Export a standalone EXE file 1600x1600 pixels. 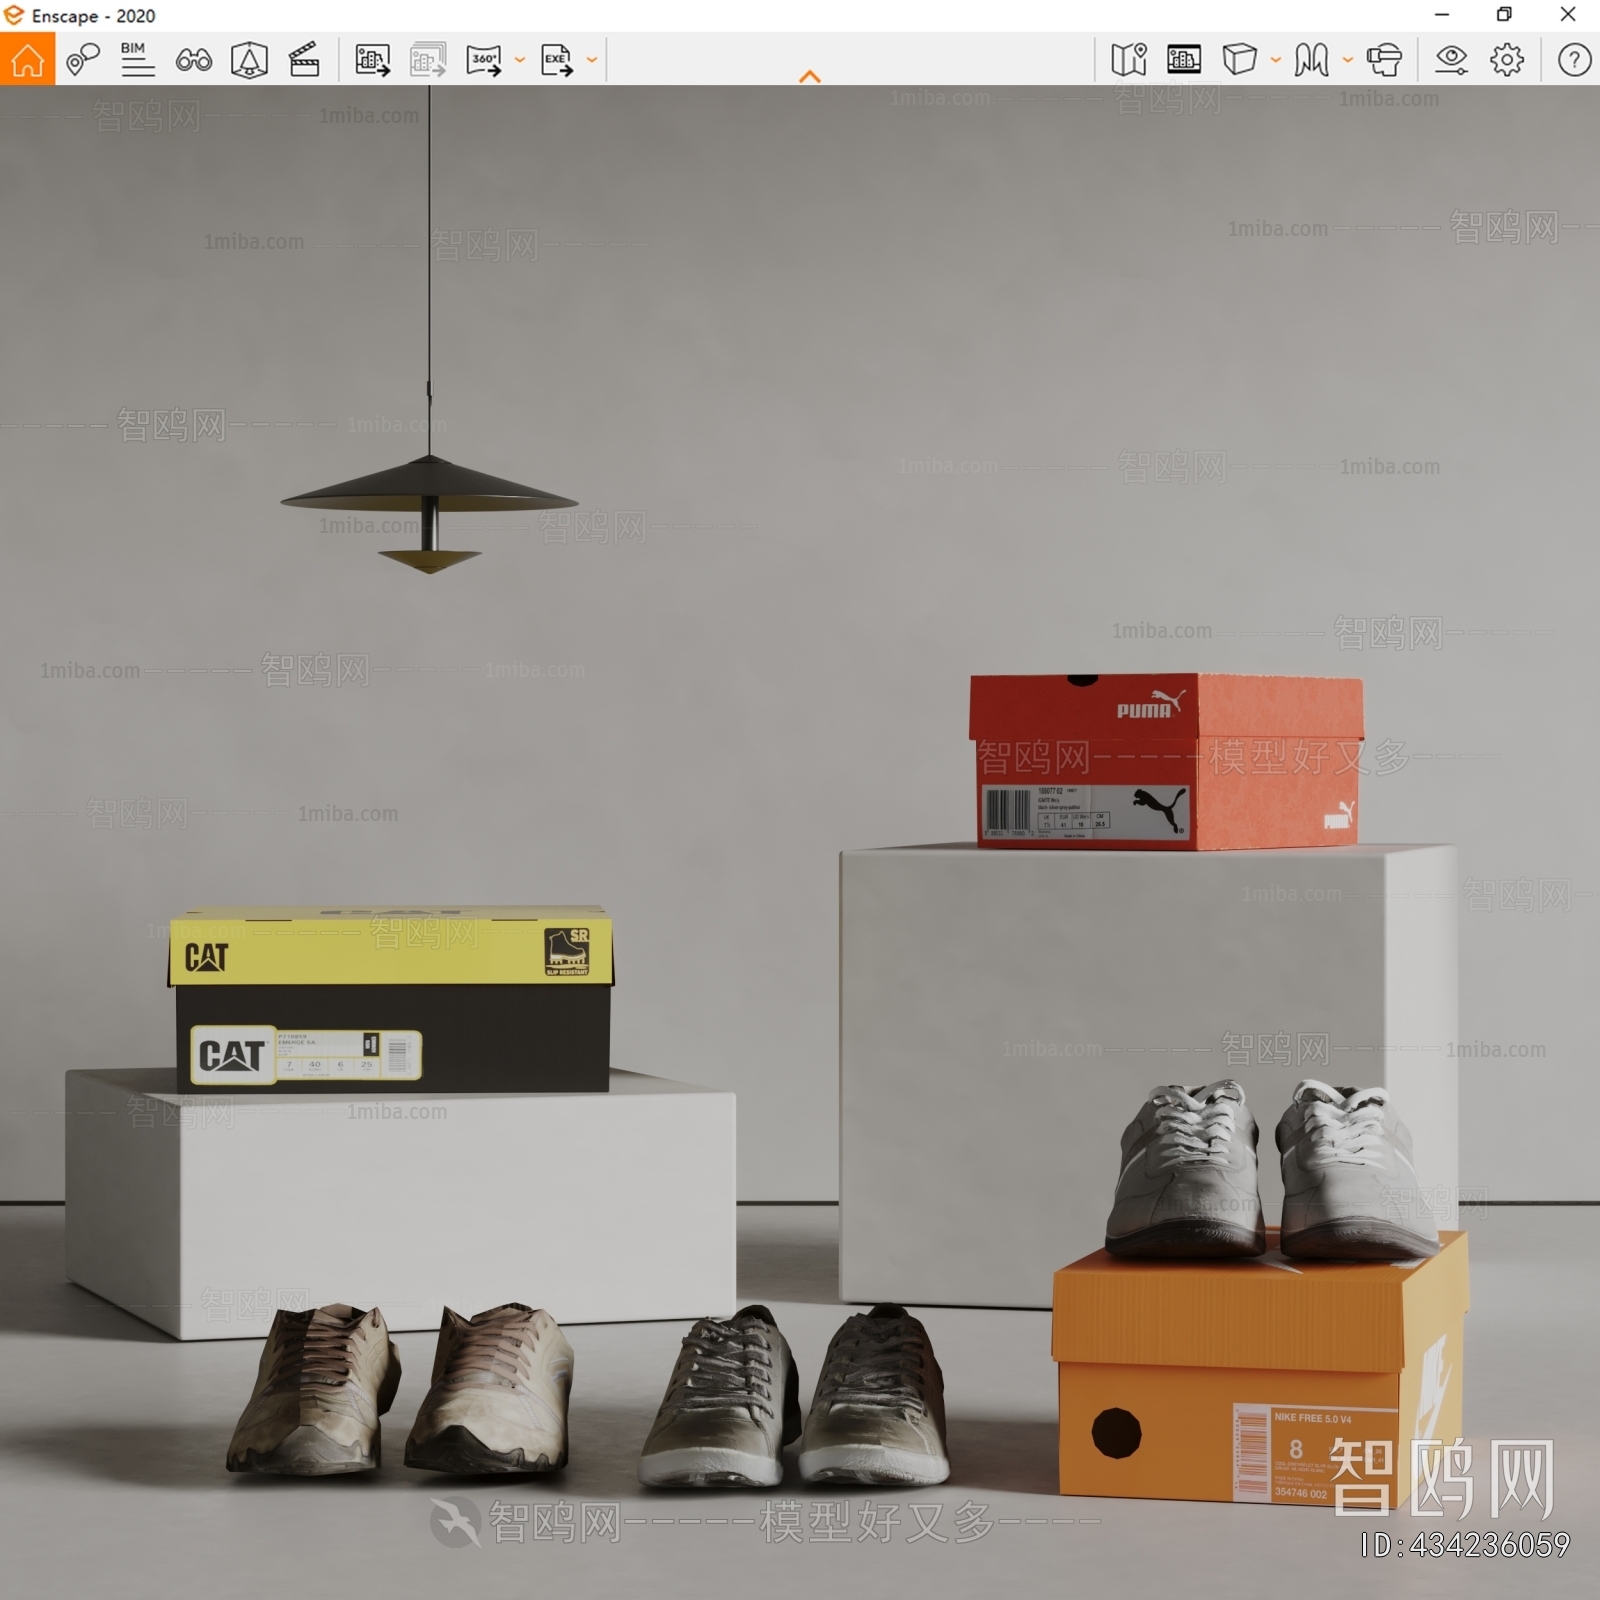pyautogui.click(x=557, y=60)
